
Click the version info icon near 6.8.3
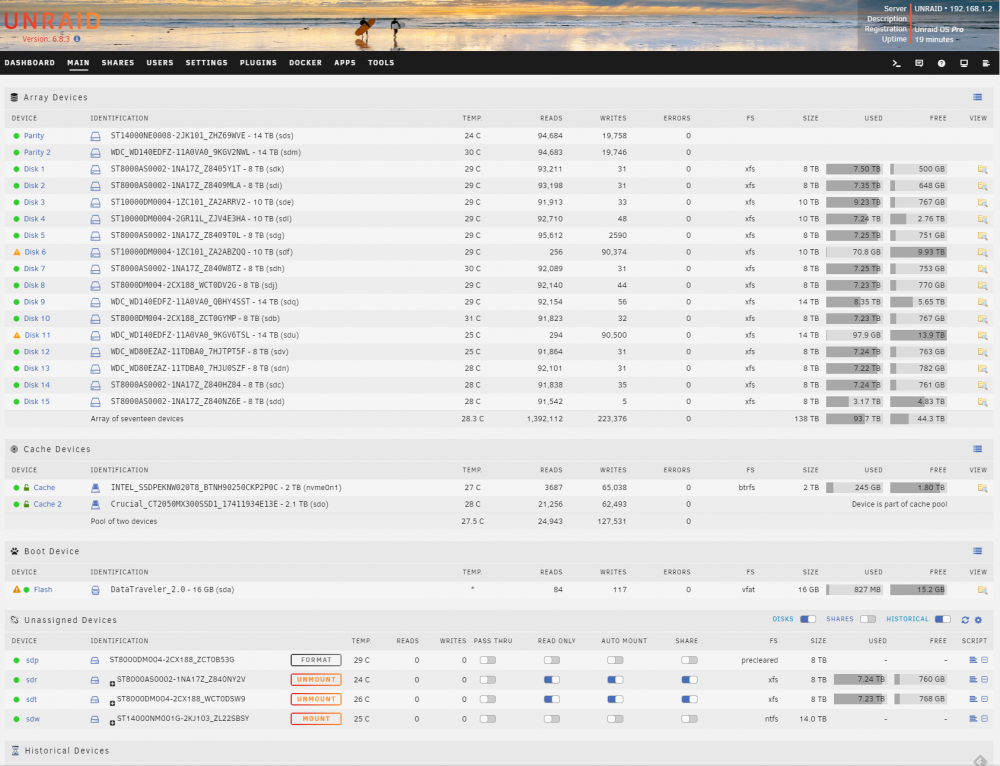(77, 39)
